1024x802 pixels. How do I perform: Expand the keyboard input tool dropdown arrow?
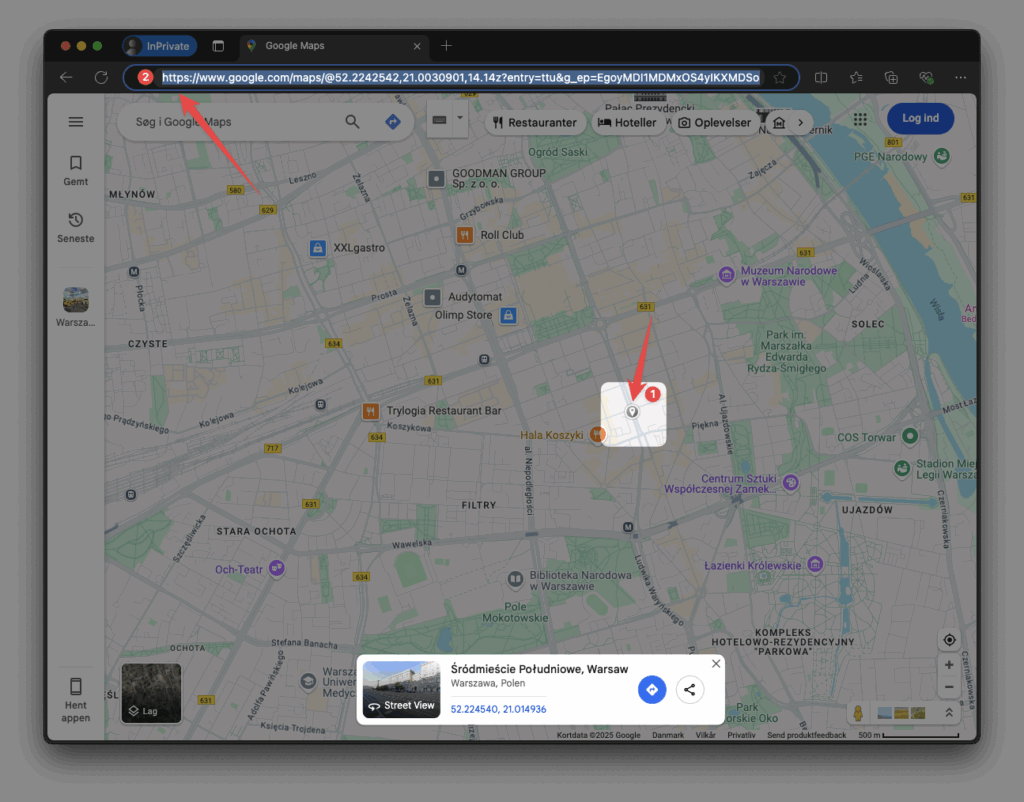[x=460, y=118]
